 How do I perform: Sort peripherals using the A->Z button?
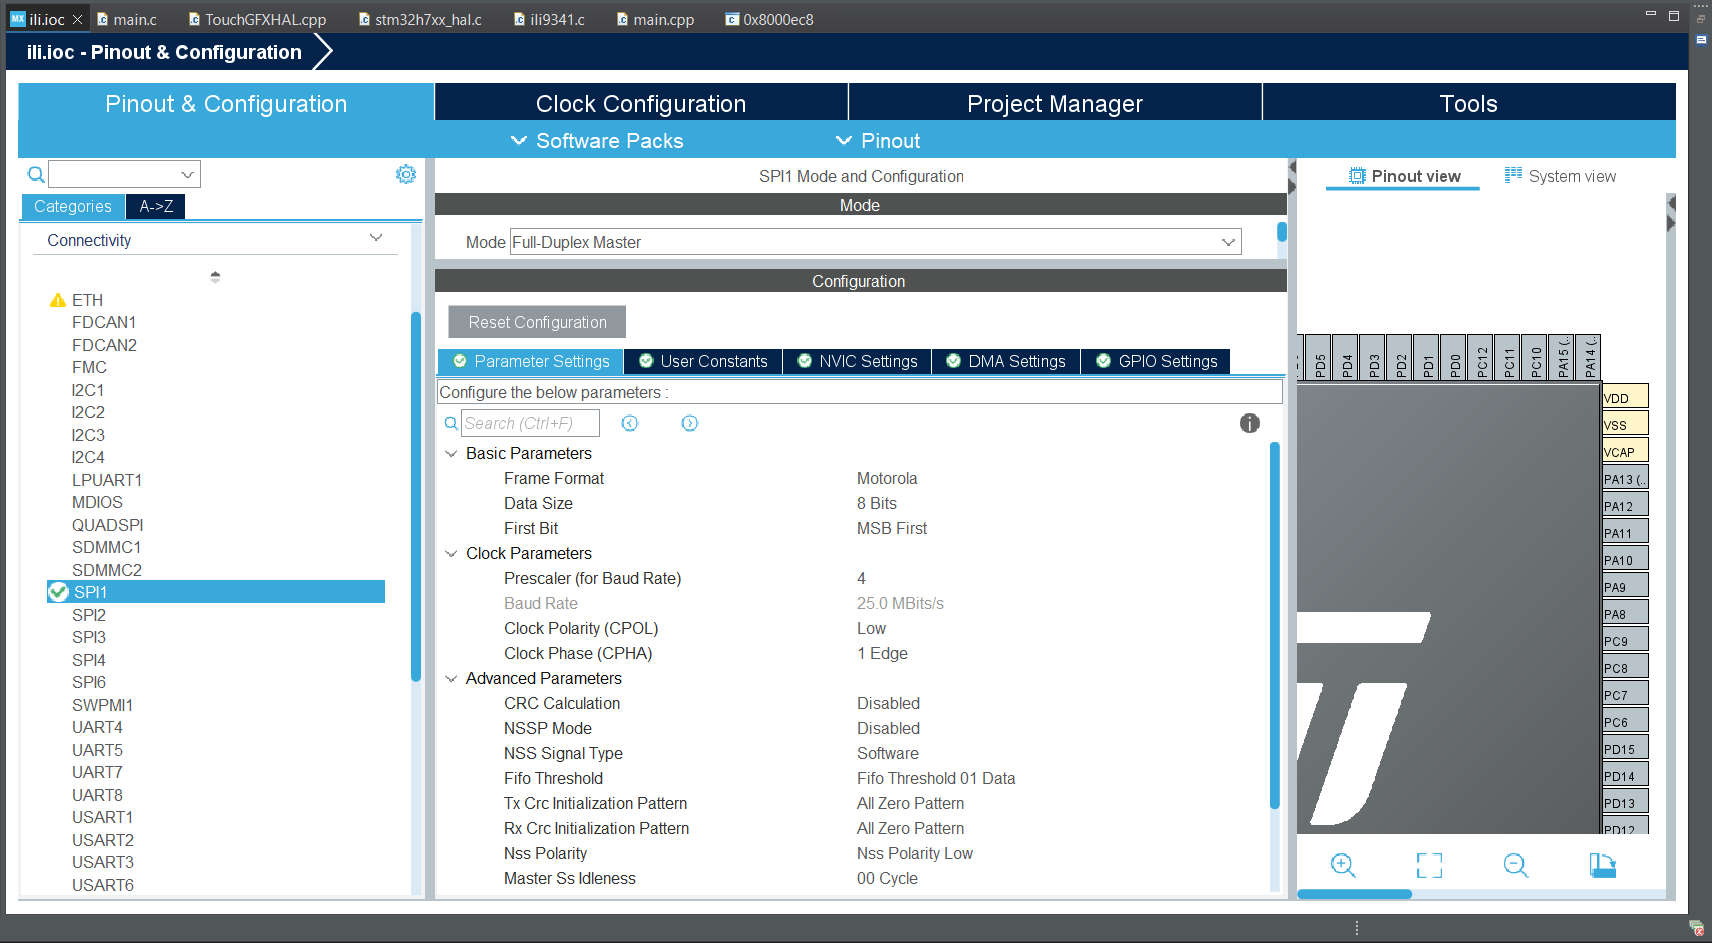pos(155,206)
